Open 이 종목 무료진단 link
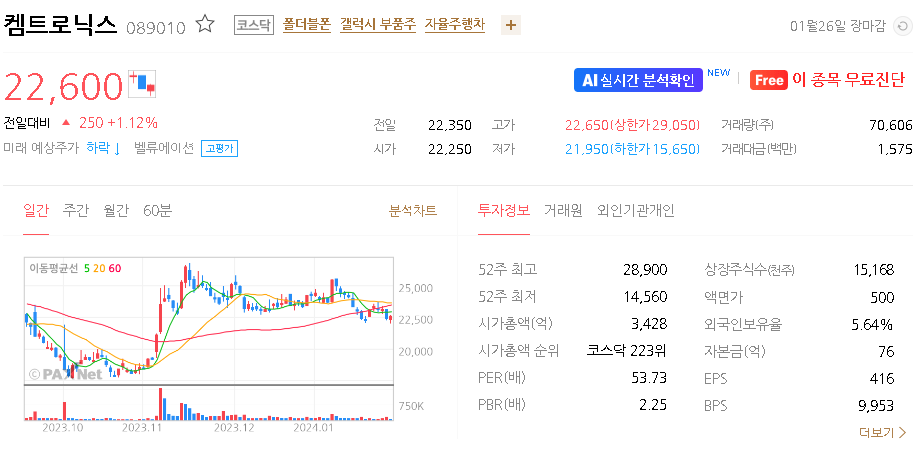The height and width of the screenshot is (459, 919). coord(849,80)
